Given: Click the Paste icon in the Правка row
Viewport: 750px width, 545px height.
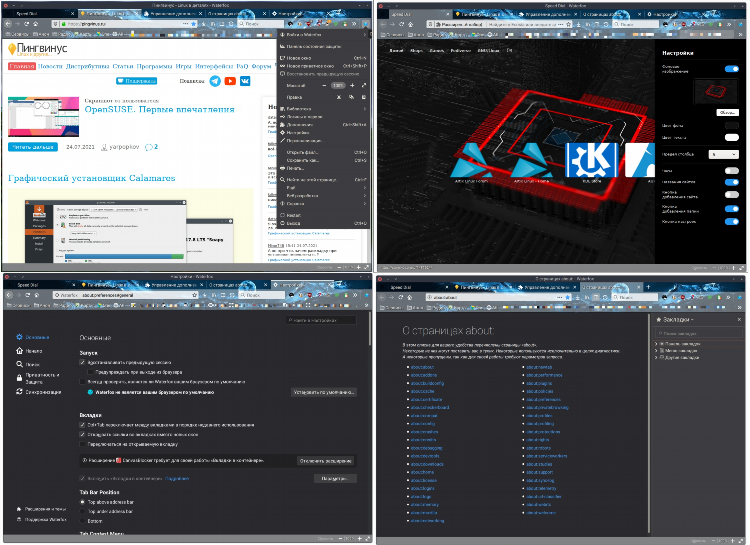Looking at the screenshot, I should point(364,97).
